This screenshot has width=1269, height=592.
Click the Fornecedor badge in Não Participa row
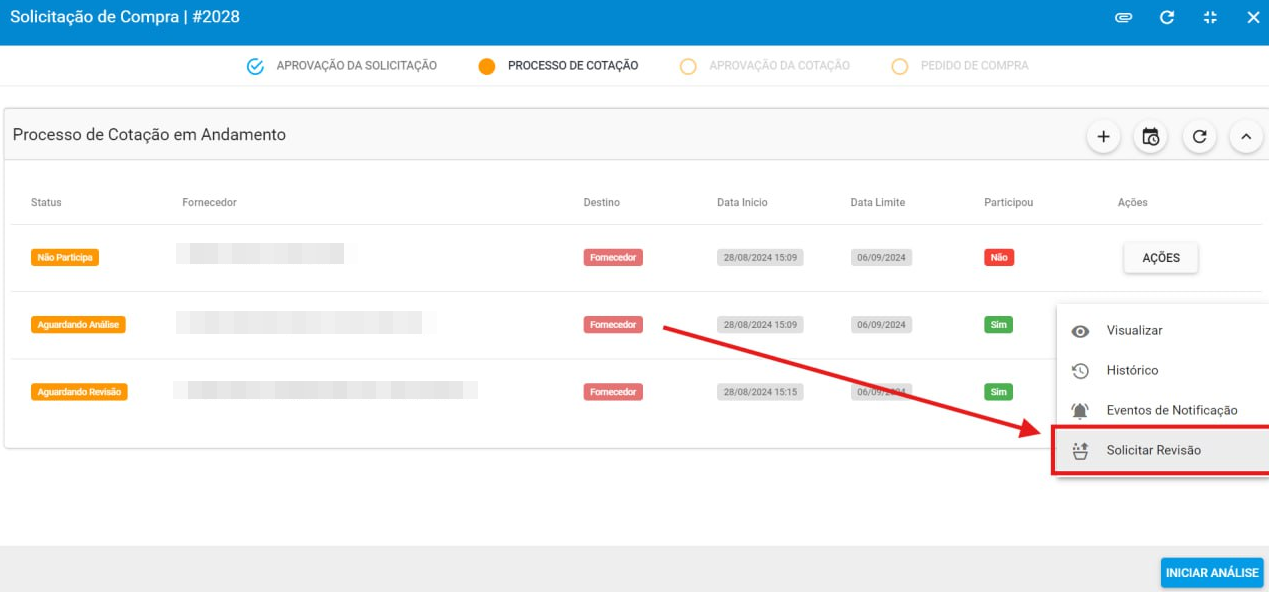(613, 257)
